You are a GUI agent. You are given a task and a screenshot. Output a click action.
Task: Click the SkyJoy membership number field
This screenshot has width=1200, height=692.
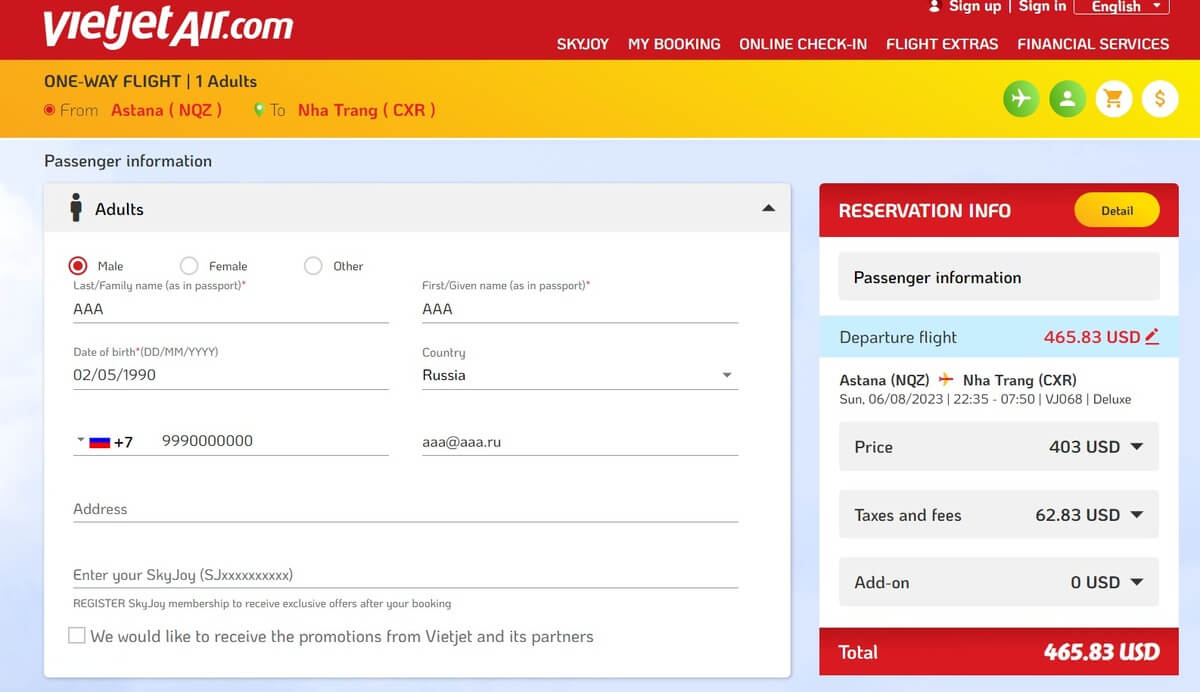point(405,575)
